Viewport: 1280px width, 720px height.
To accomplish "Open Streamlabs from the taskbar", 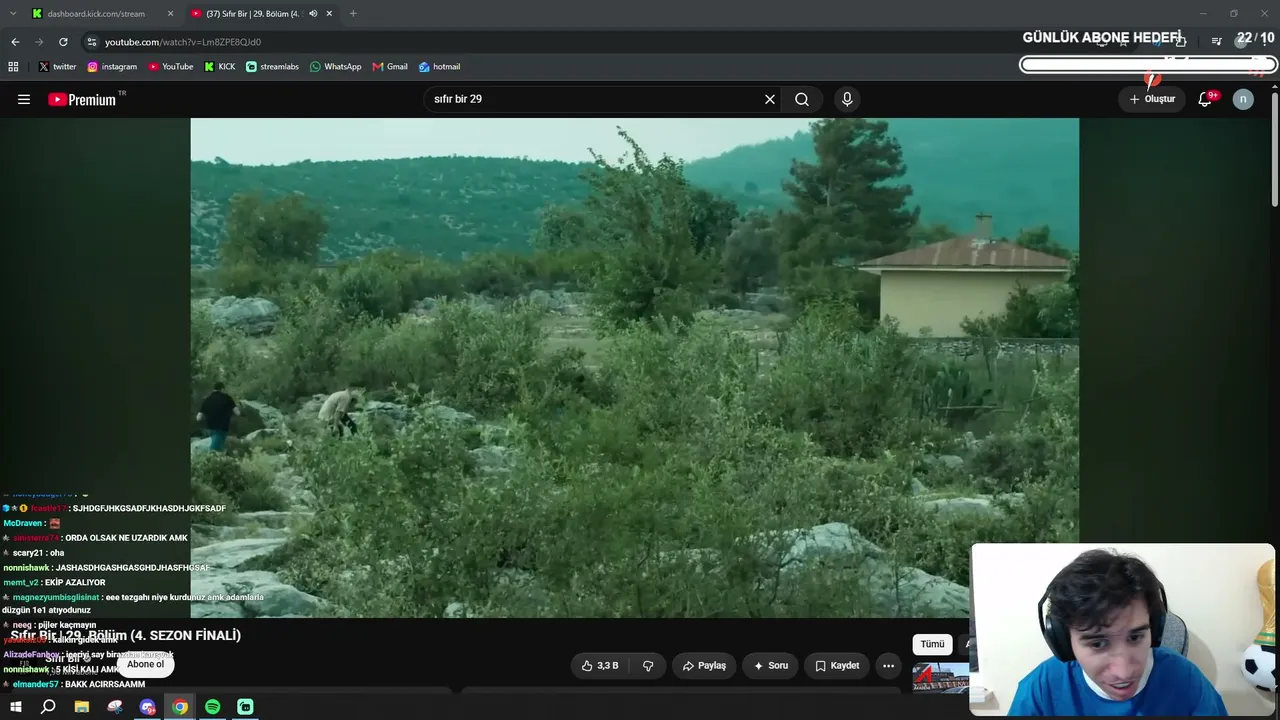I will tap(245, 707).
